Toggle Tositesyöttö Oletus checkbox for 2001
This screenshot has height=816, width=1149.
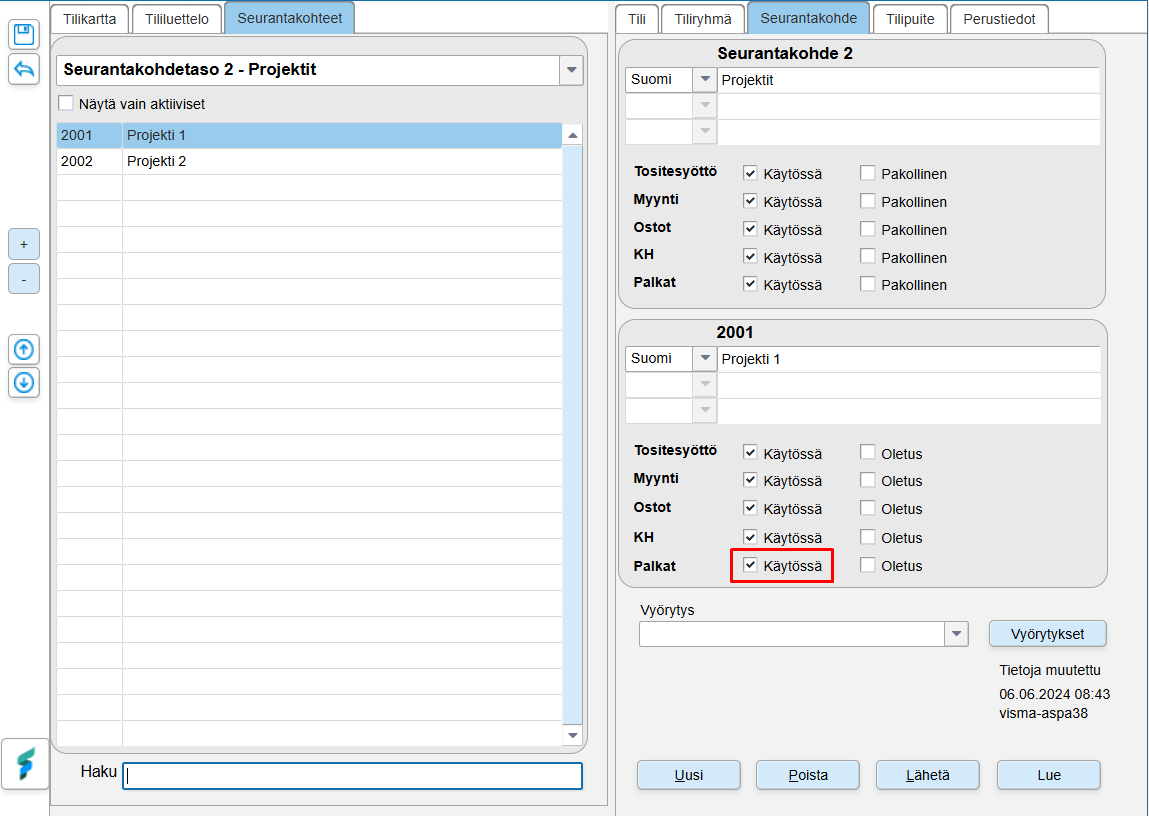(x=868, y=453)
